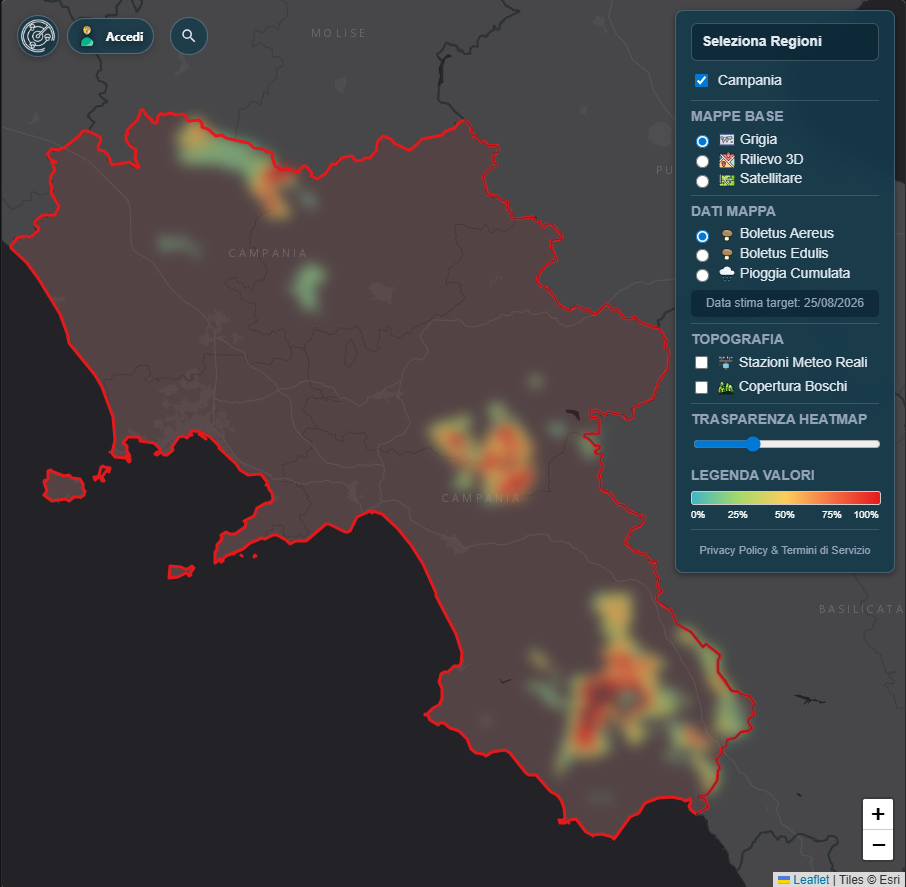Click the Rilievo 3D terrain icon

pyautogui.click(x=726, y=160)
